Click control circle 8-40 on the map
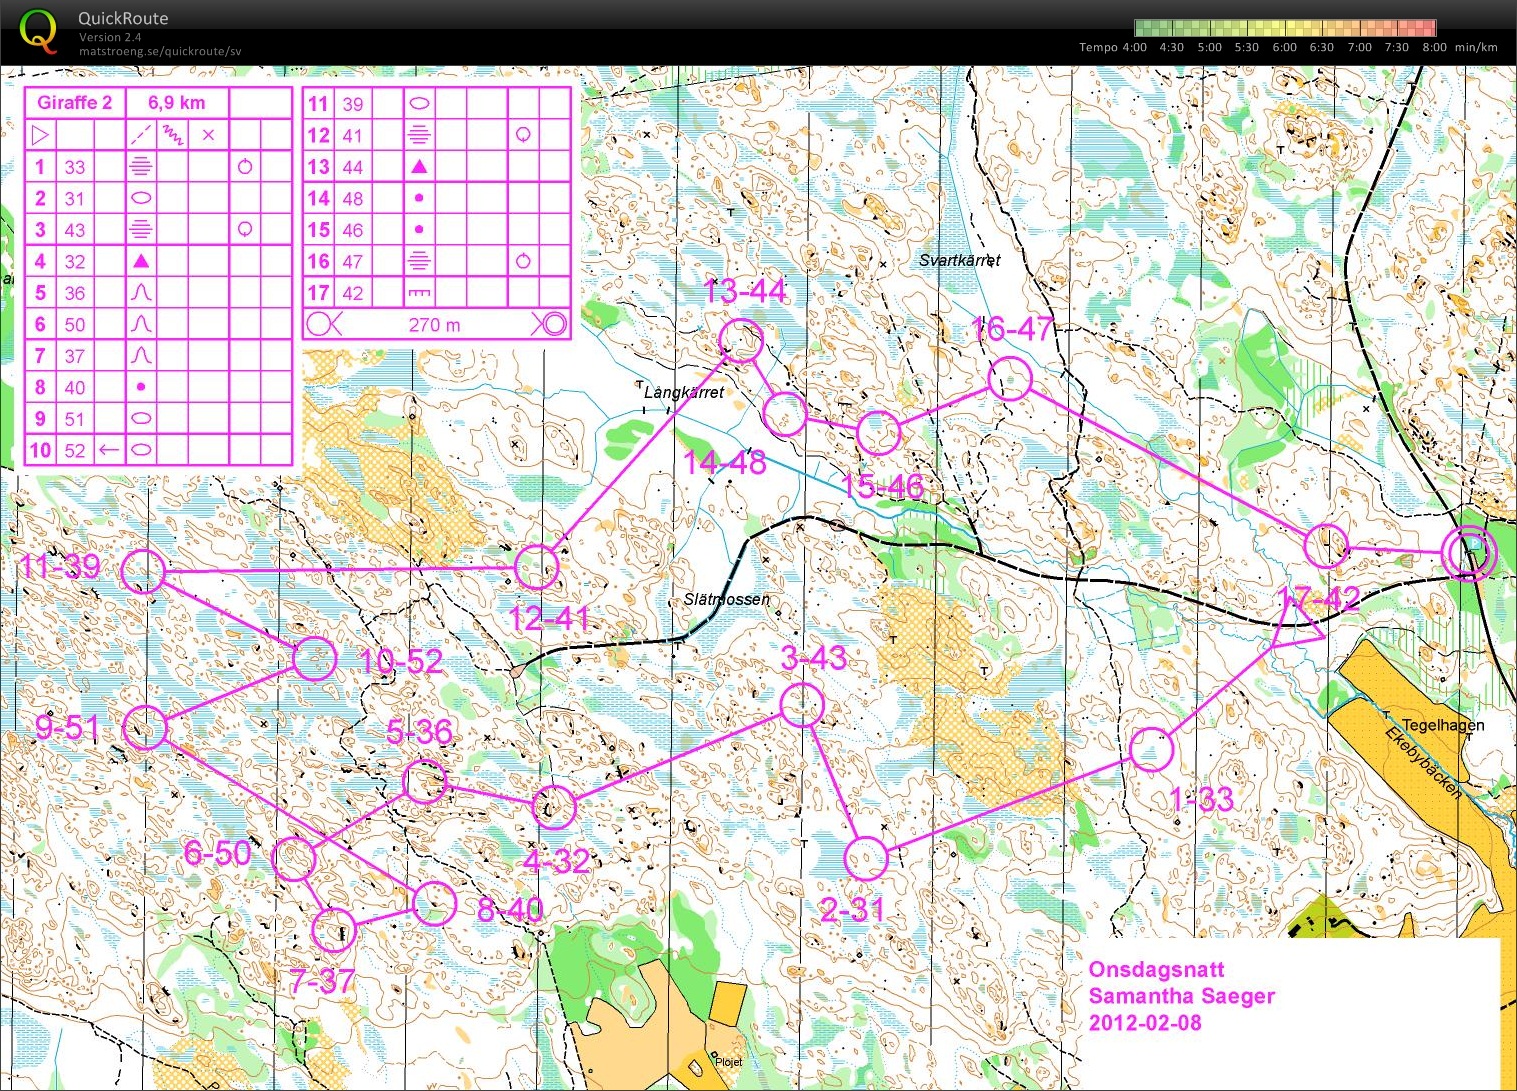The image size is (1517, 1091). (x=435, y=903)
